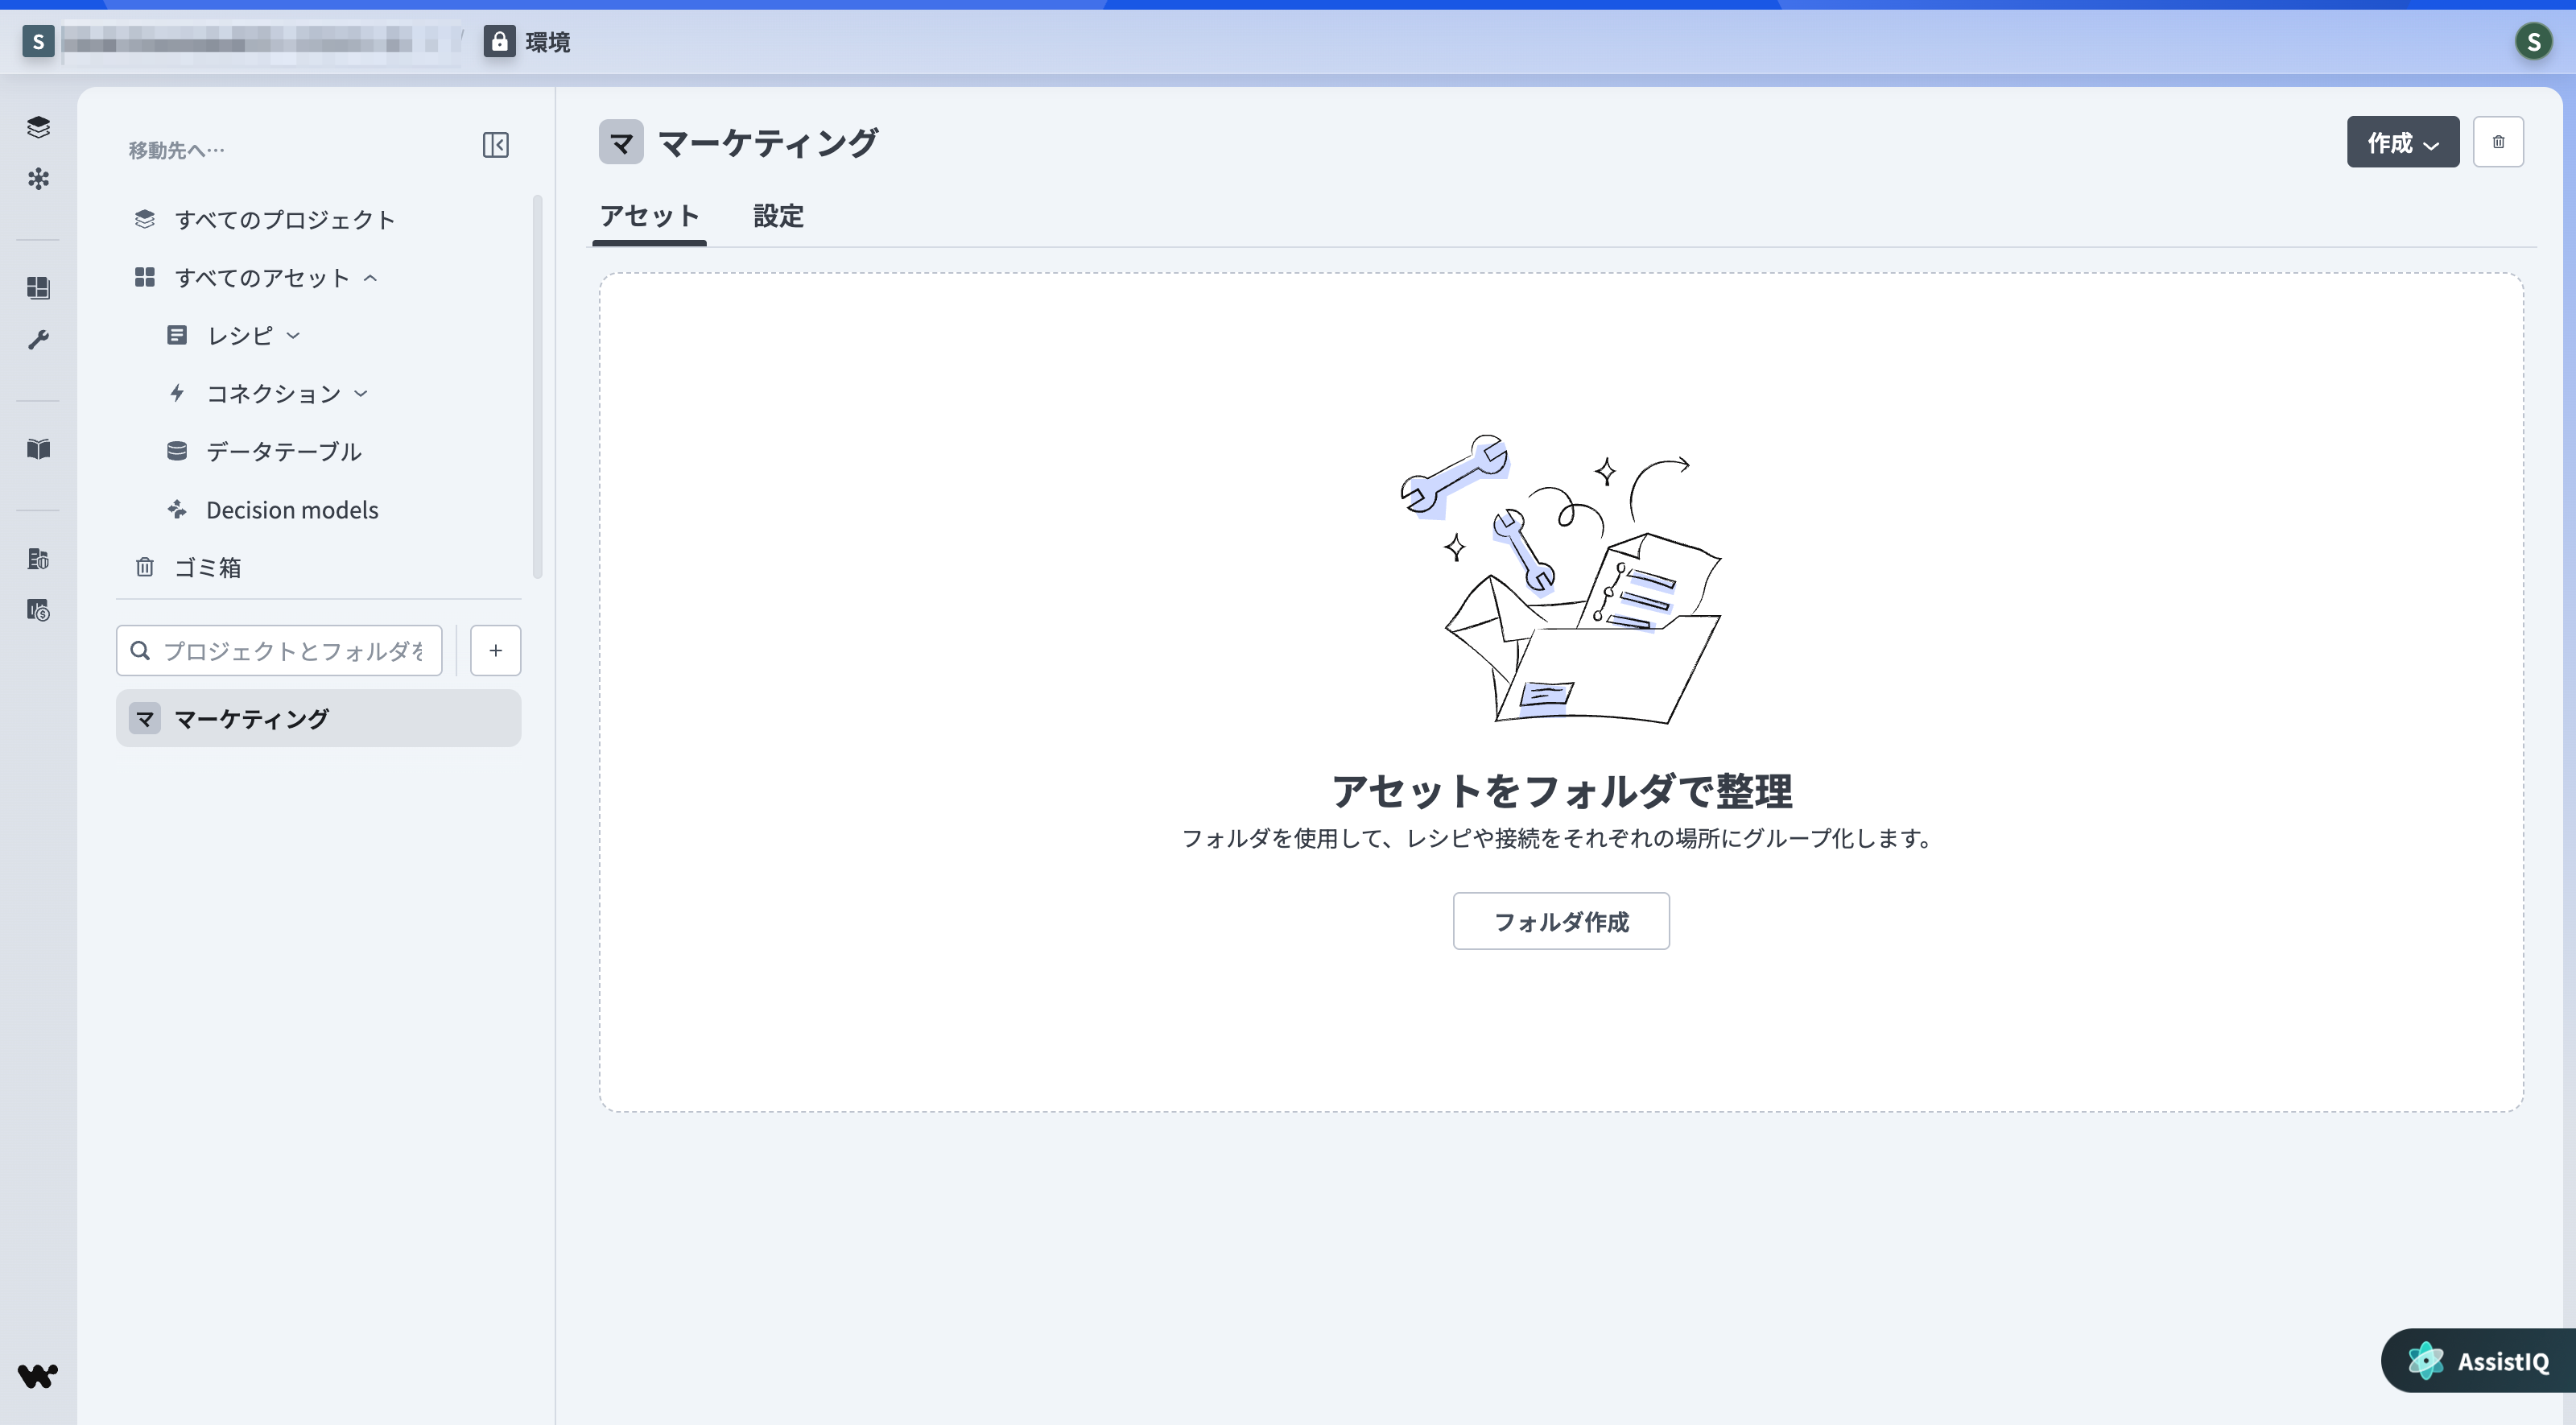Click the wrench tools icon in left rail
The width and height of the screenshot is (2576, 1425).
(x=38, y=340)
